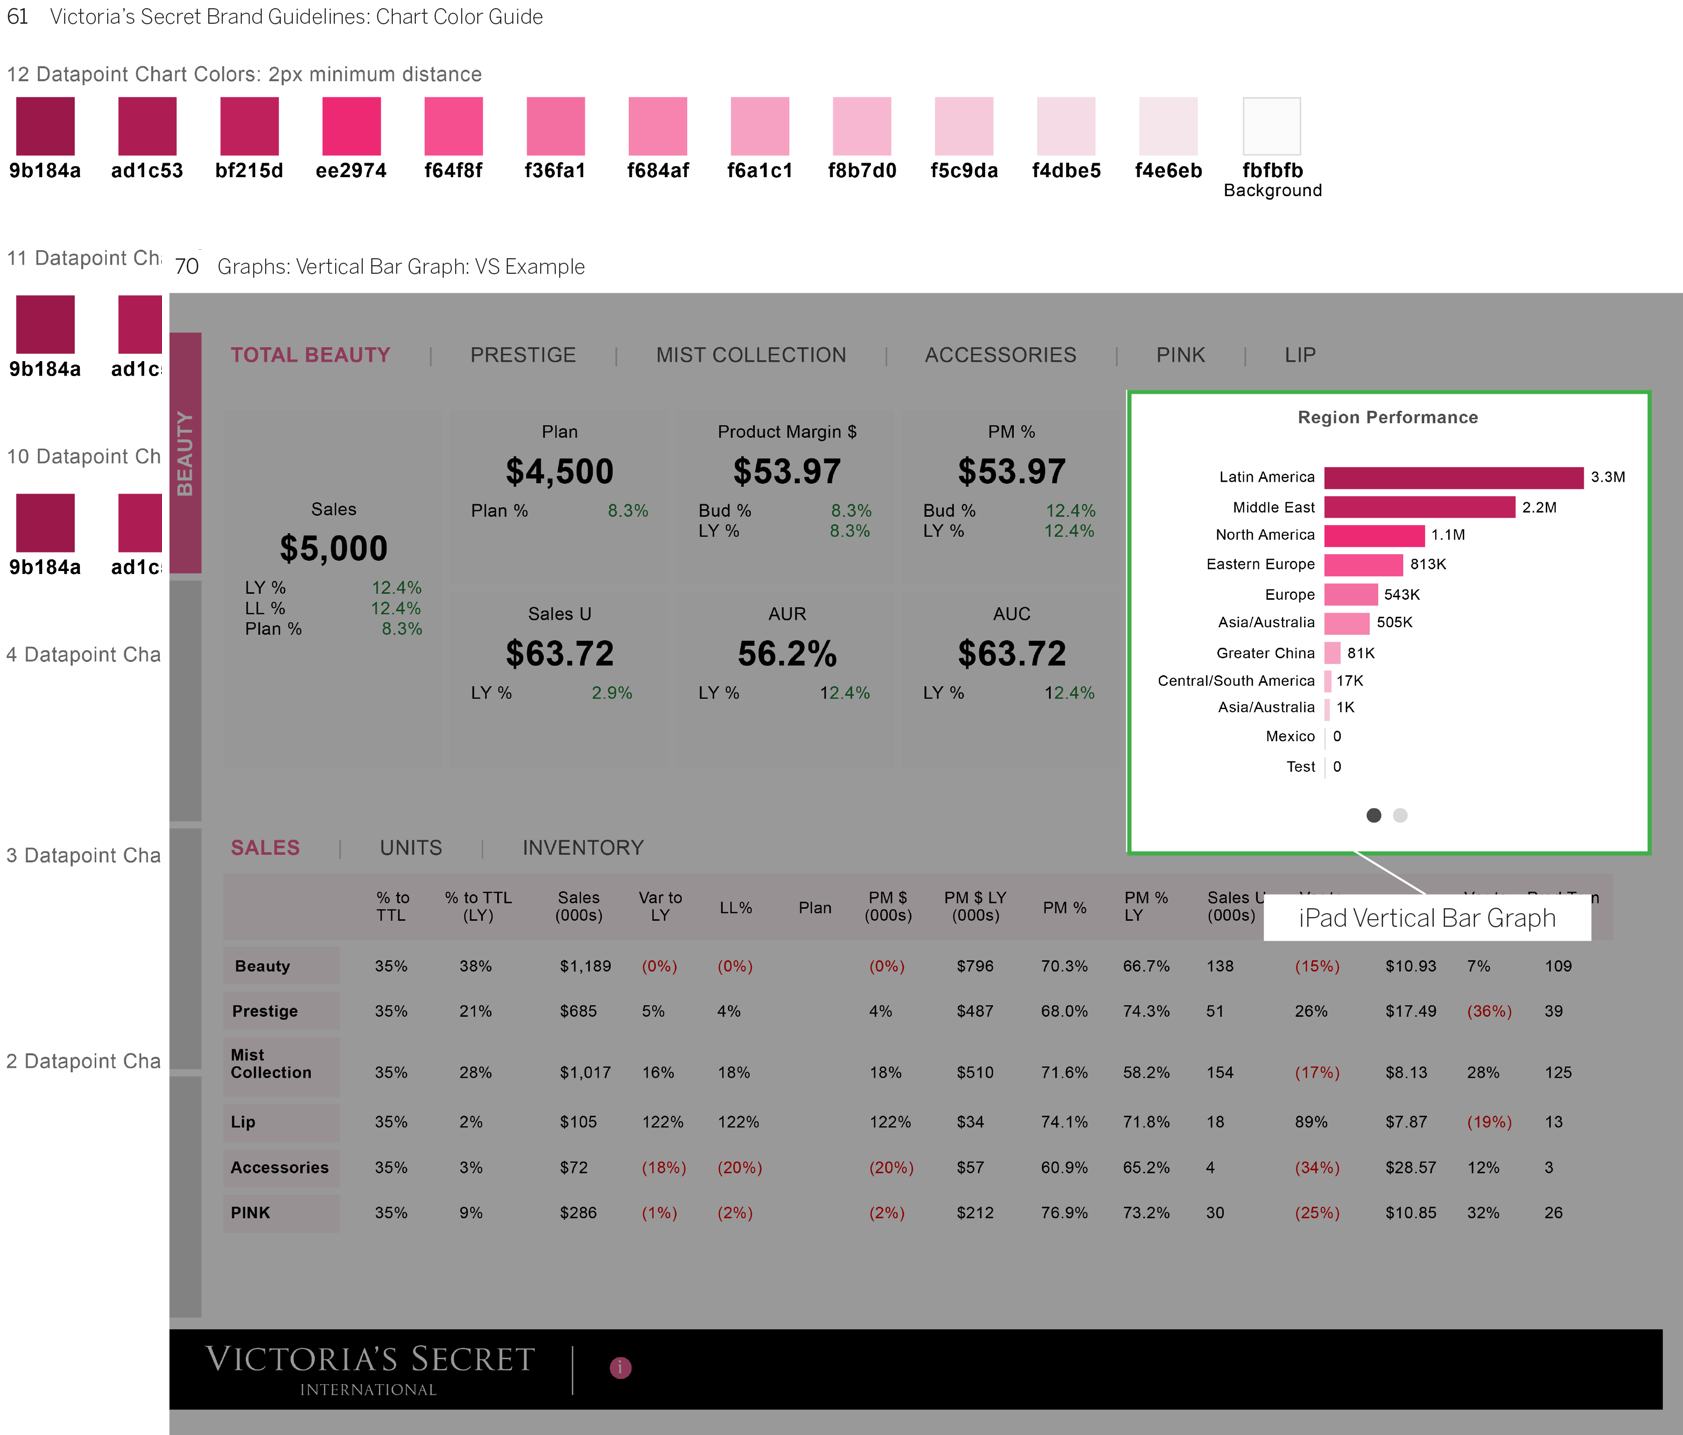The height and width of the screenshot is (1435, 1683).
Task: Switch to the UNITS view
Action: point(410,847)
